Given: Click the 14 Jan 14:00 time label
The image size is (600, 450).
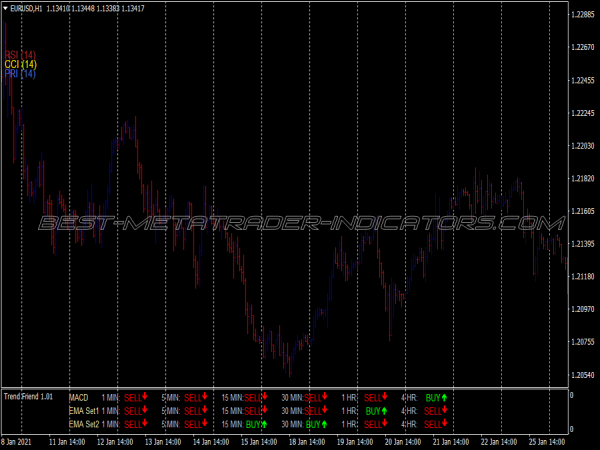Looking at the screenshot, I should (x=211, y=442).
